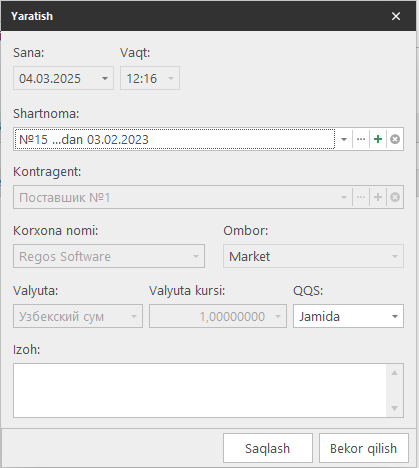Click the Izoh scrollbar up arrow
This screenshot has height=468, width=419.
tap(394, 373)
